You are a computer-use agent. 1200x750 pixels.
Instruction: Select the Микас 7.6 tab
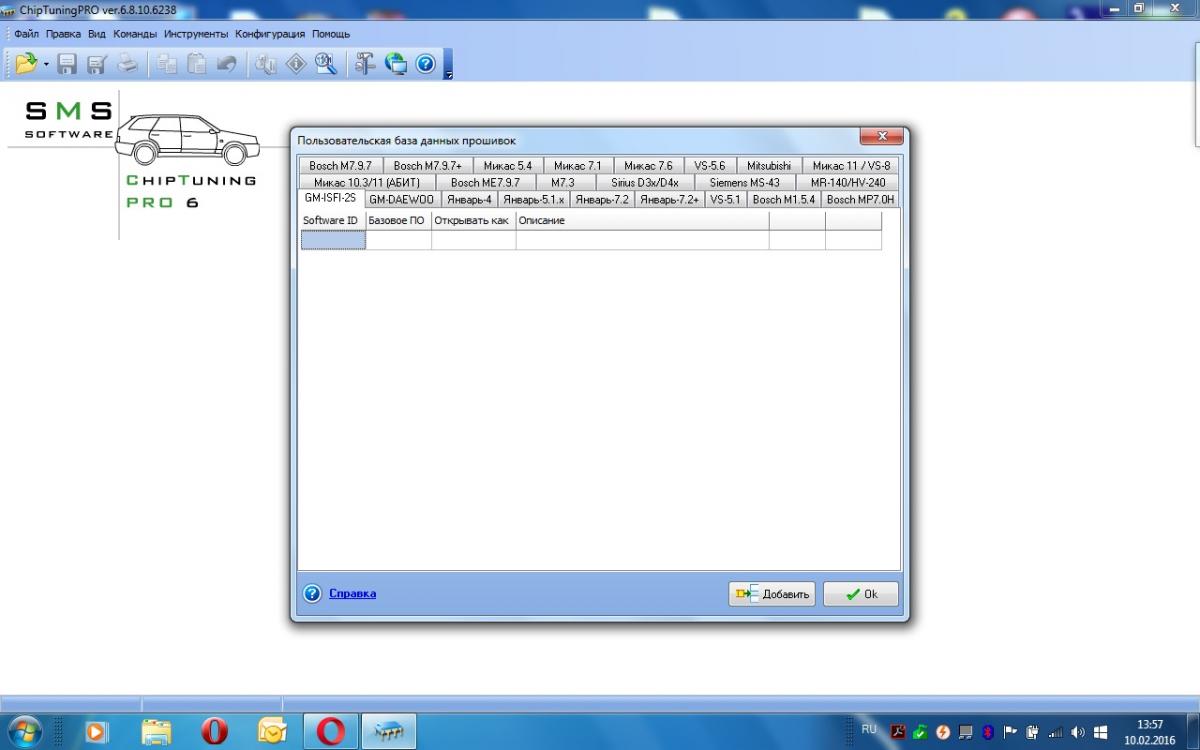(648, 166)
